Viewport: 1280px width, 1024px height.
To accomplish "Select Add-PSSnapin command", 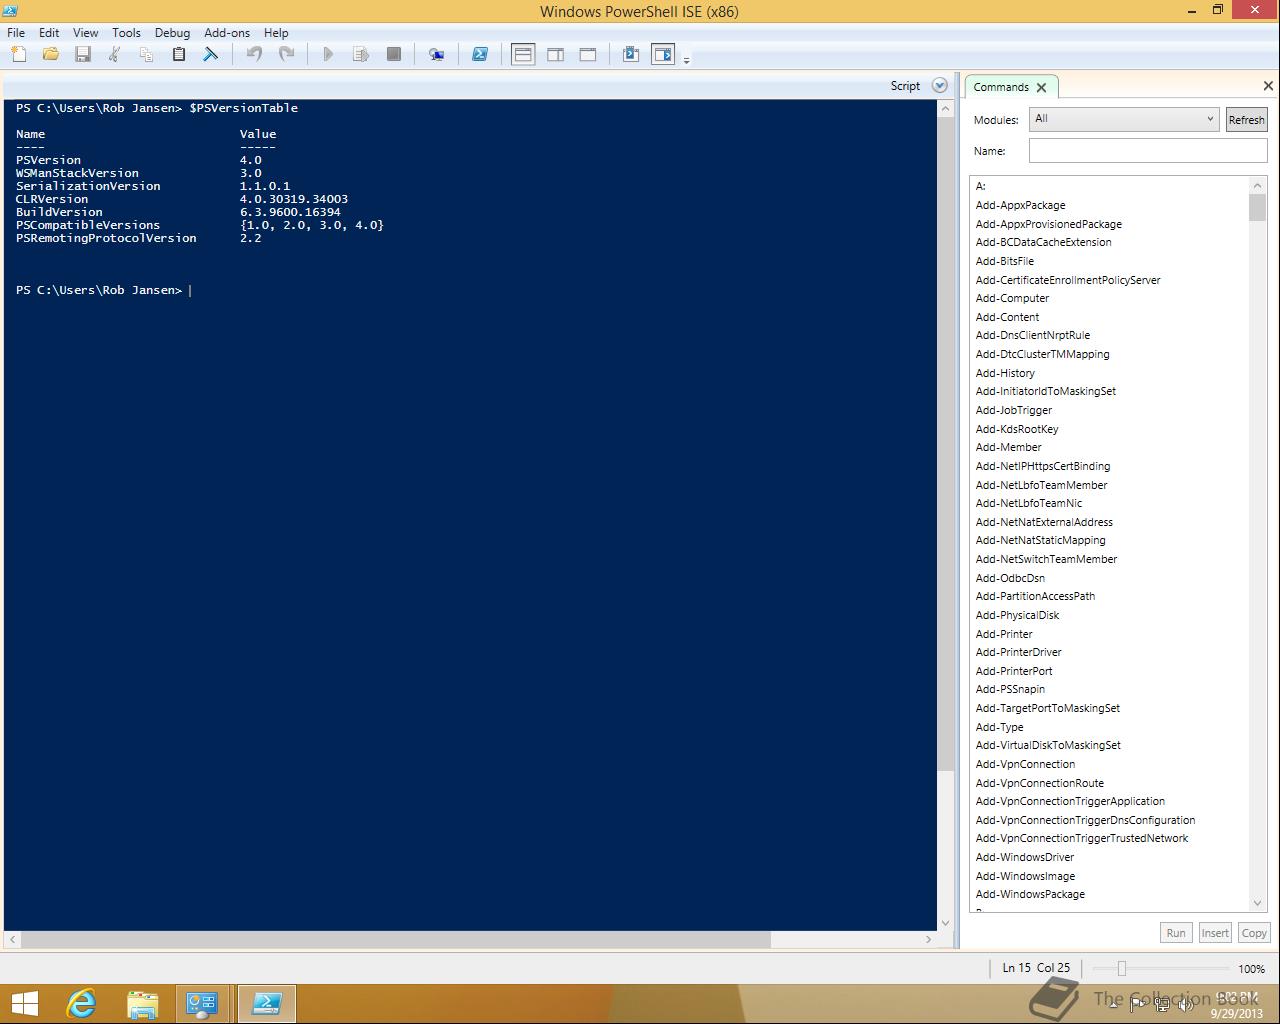I will coord(1010,689).
